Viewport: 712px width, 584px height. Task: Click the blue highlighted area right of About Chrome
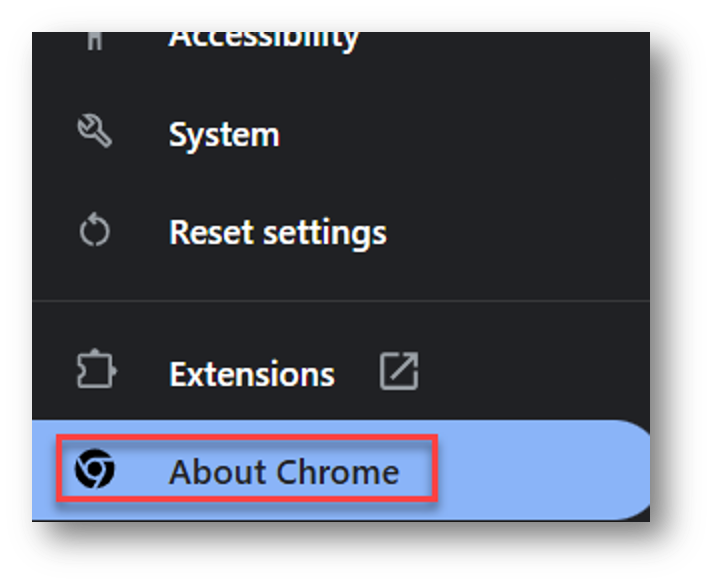point(540,471)
